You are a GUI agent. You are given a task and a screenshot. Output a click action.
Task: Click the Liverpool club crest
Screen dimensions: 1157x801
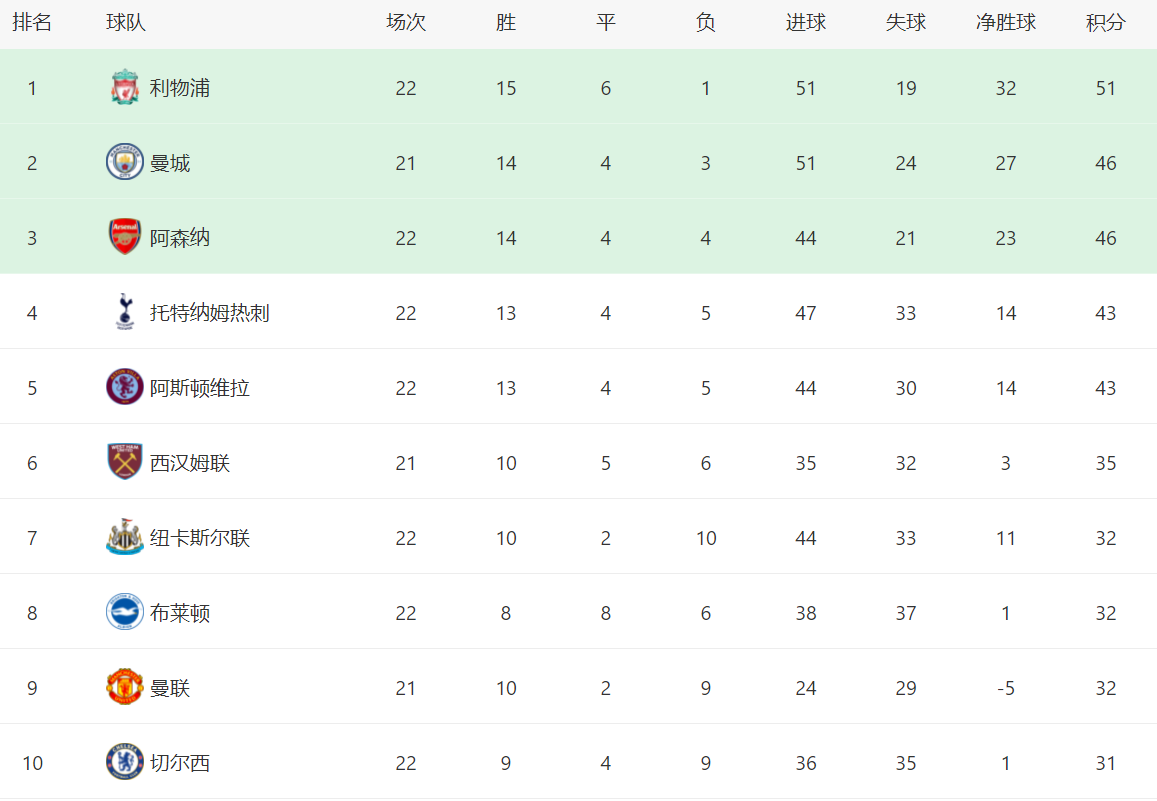(x=125, y=88)
